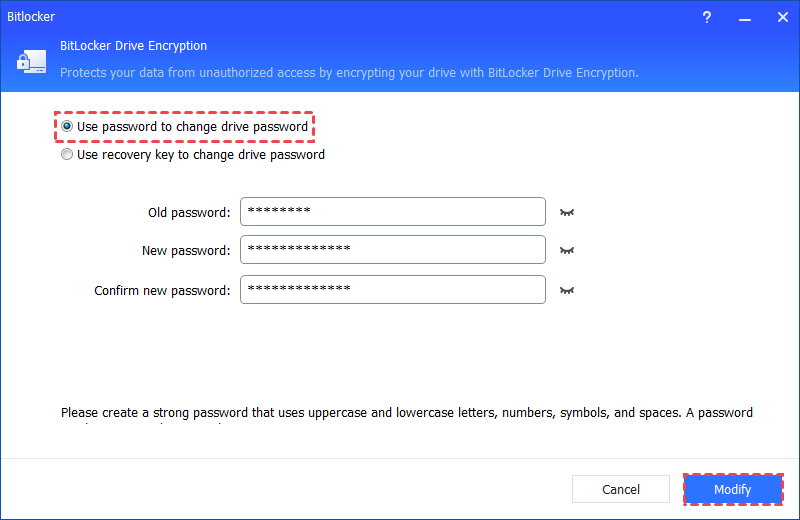The height and width of the screenshot is (520, 800).
Task: Click the 'New password:' label
Action: (186, 250)
